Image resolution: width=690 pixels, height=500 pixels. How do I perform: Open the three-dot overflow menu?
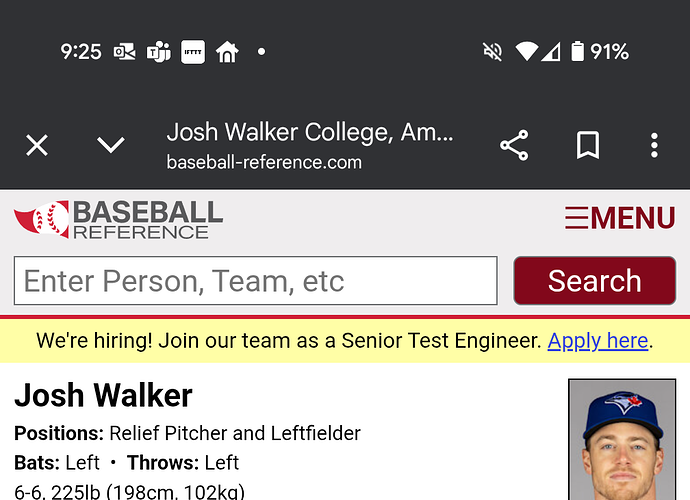click(x=654, y=145)
